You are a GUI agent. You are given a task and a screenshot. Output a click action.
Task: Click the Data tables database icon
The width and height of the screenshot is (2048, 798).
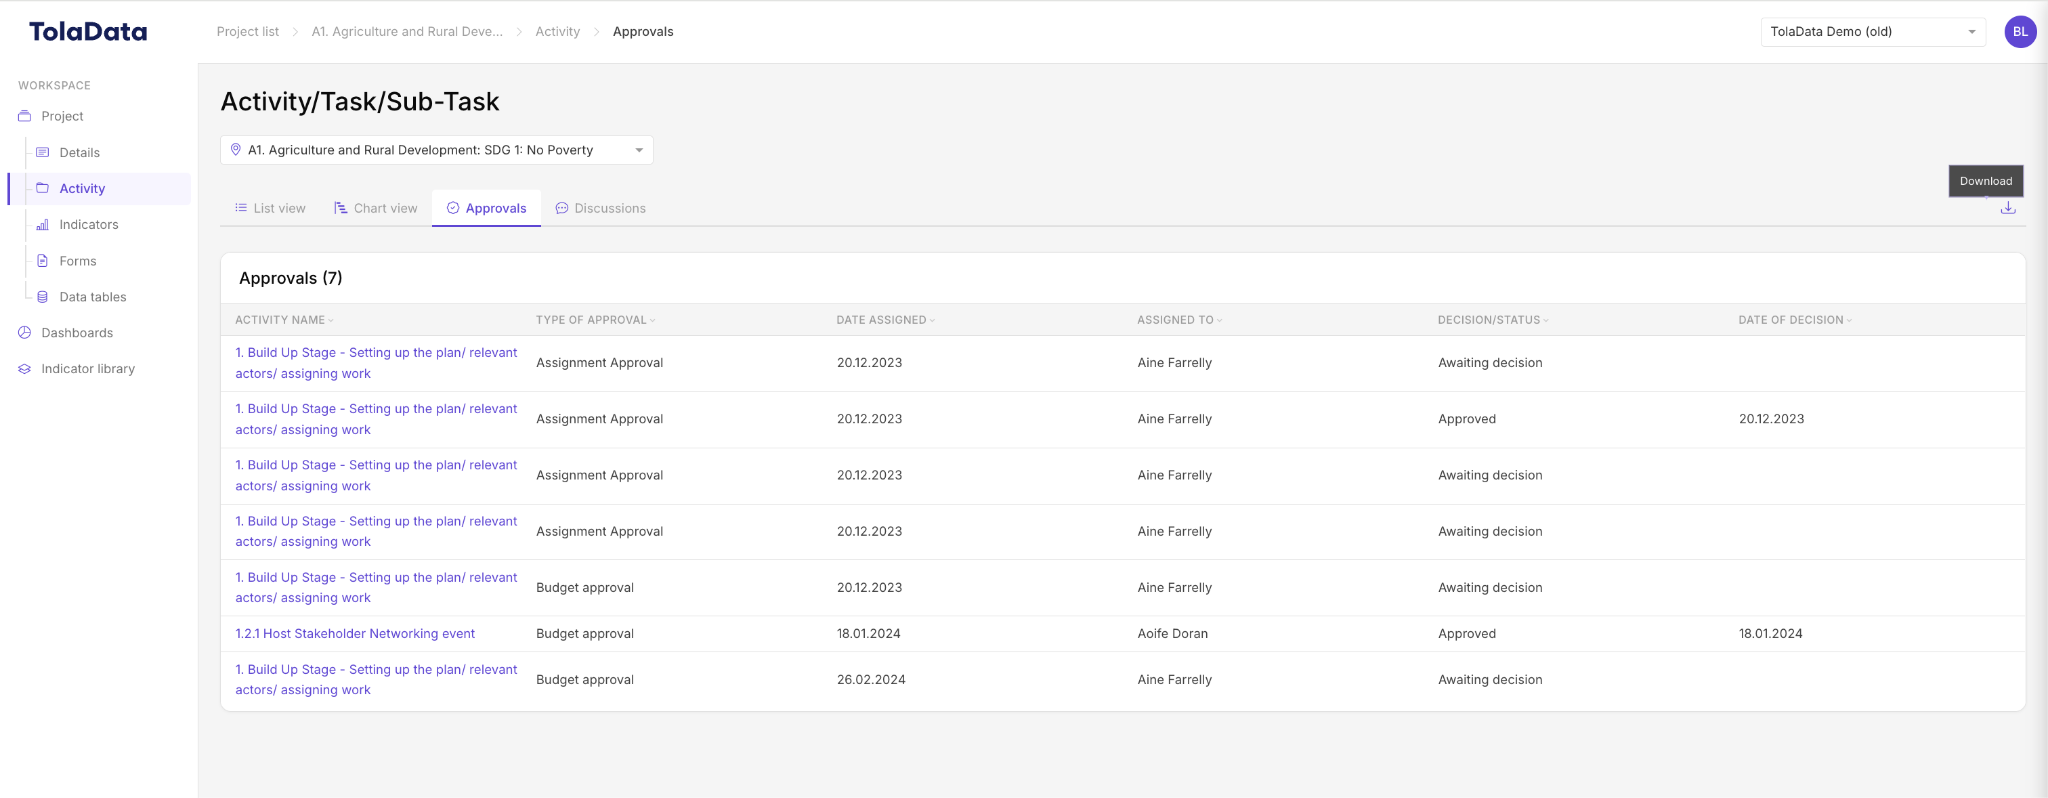[x=43, y=297]
